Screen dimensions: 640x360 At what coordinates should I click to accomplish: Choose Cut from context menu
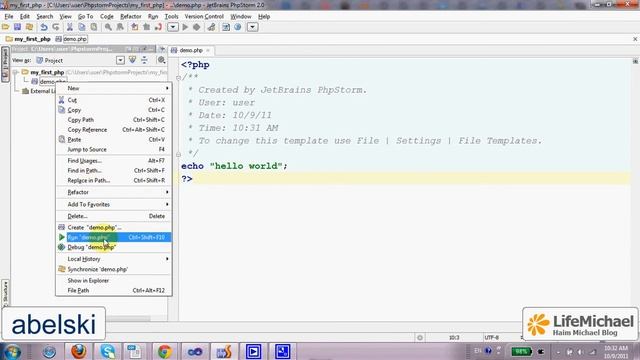(x=114, y=100)
